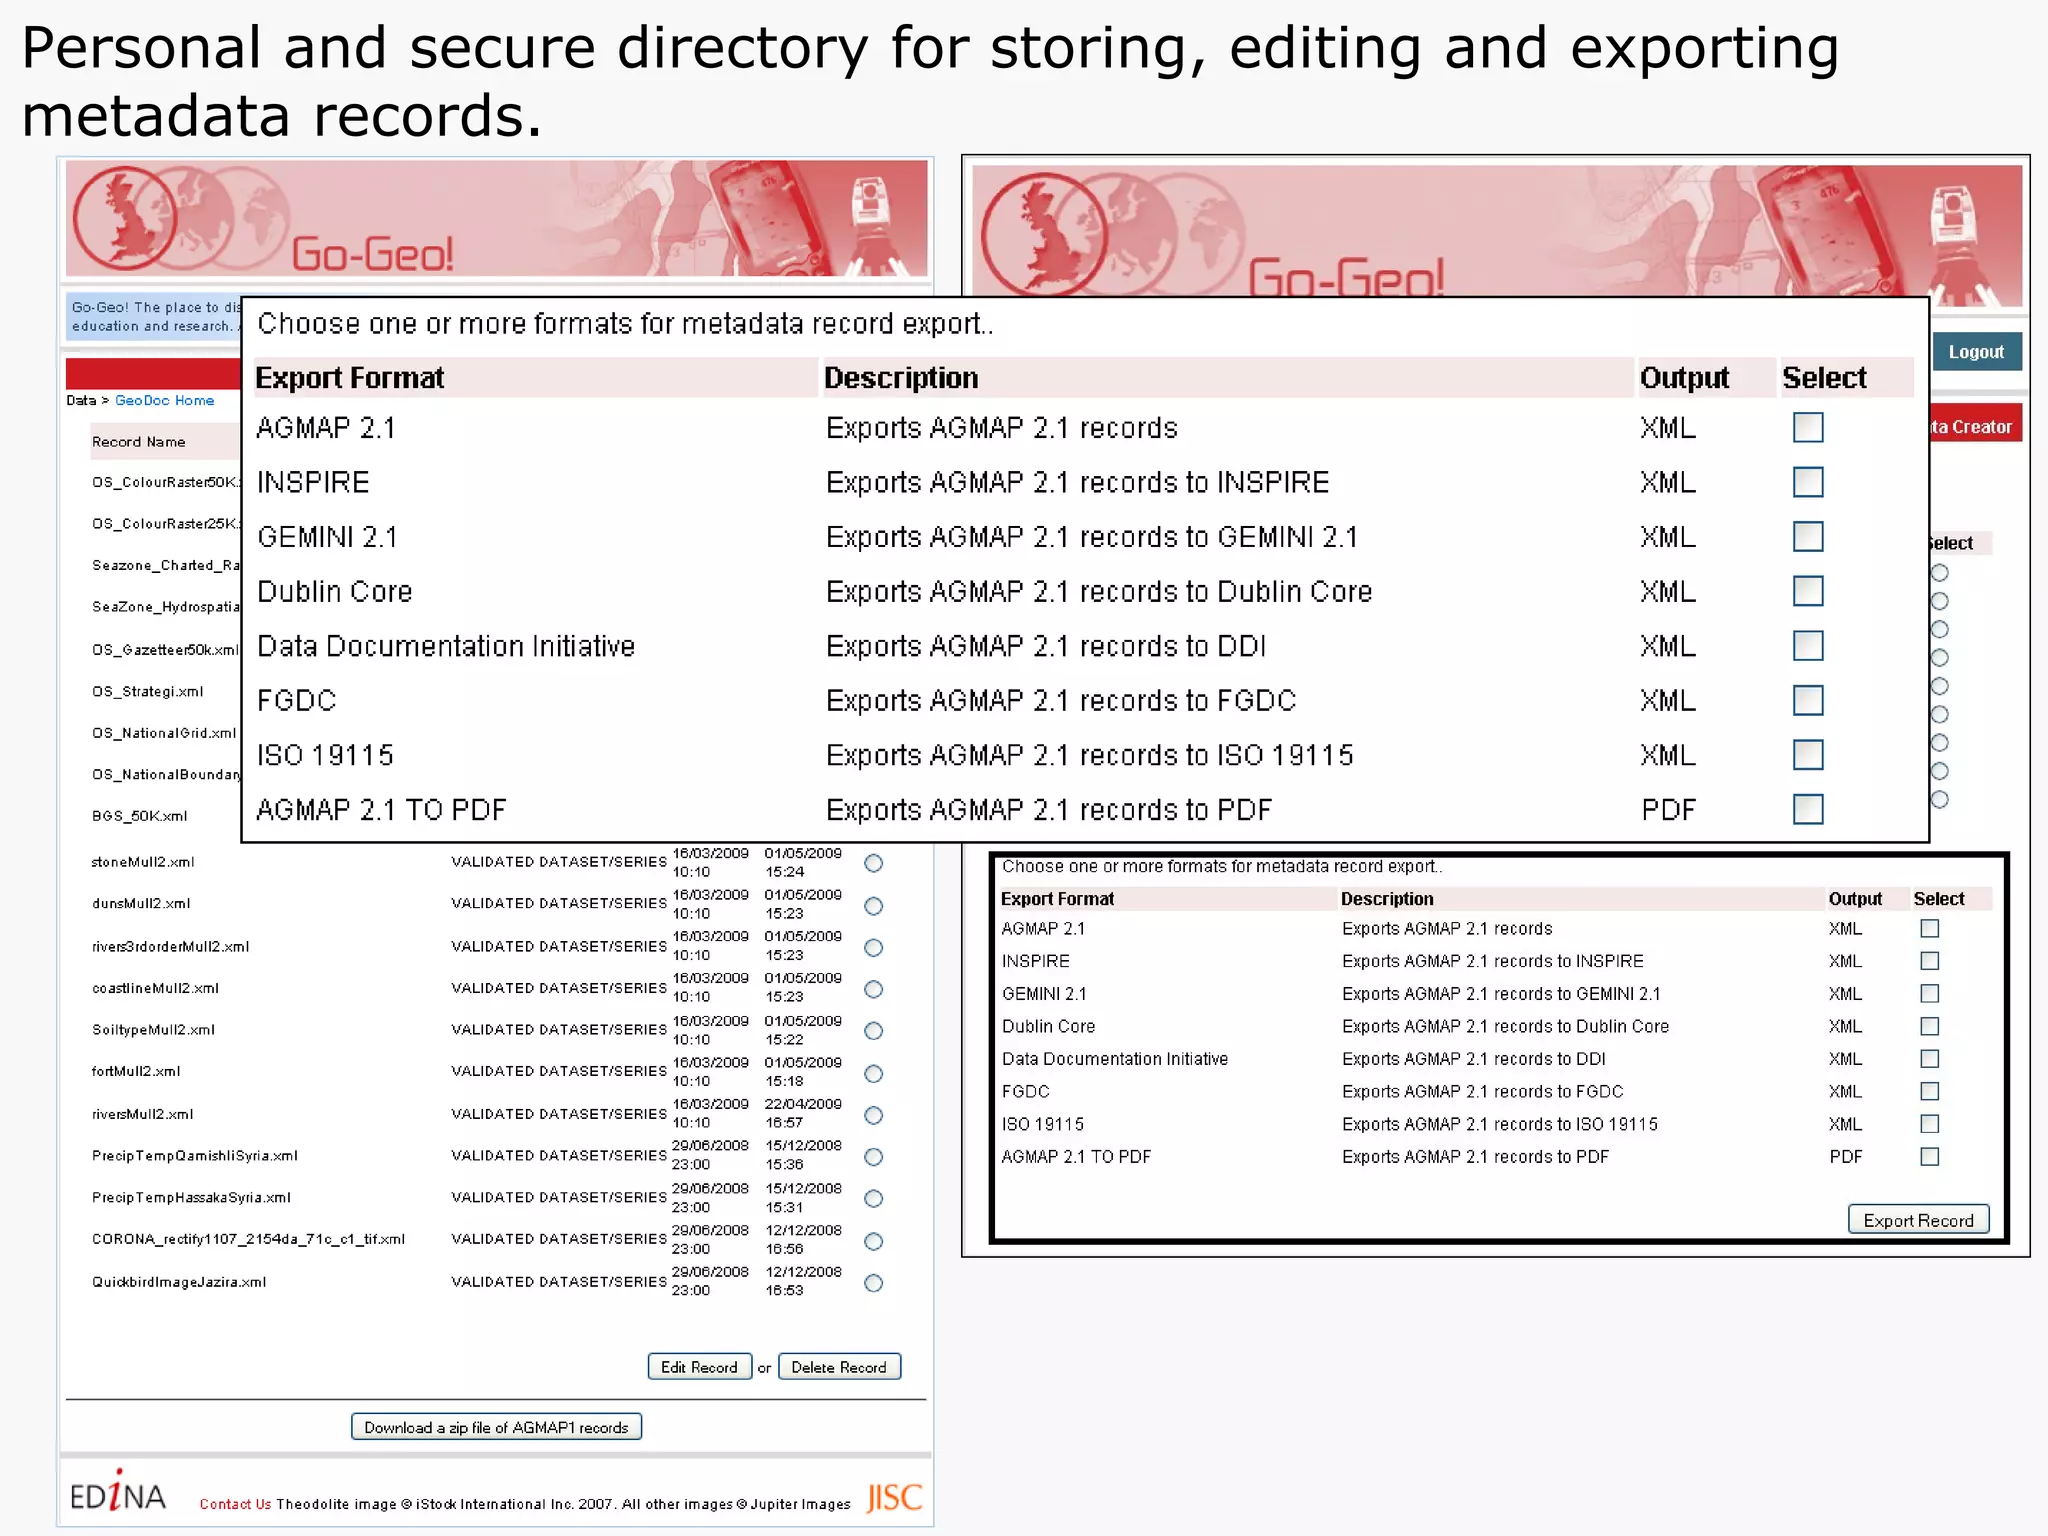Image resolution: width=2048 pixels, height=1536 pixels.
Task: Open the Contact Us footer link
Action: click(235, 1504)
